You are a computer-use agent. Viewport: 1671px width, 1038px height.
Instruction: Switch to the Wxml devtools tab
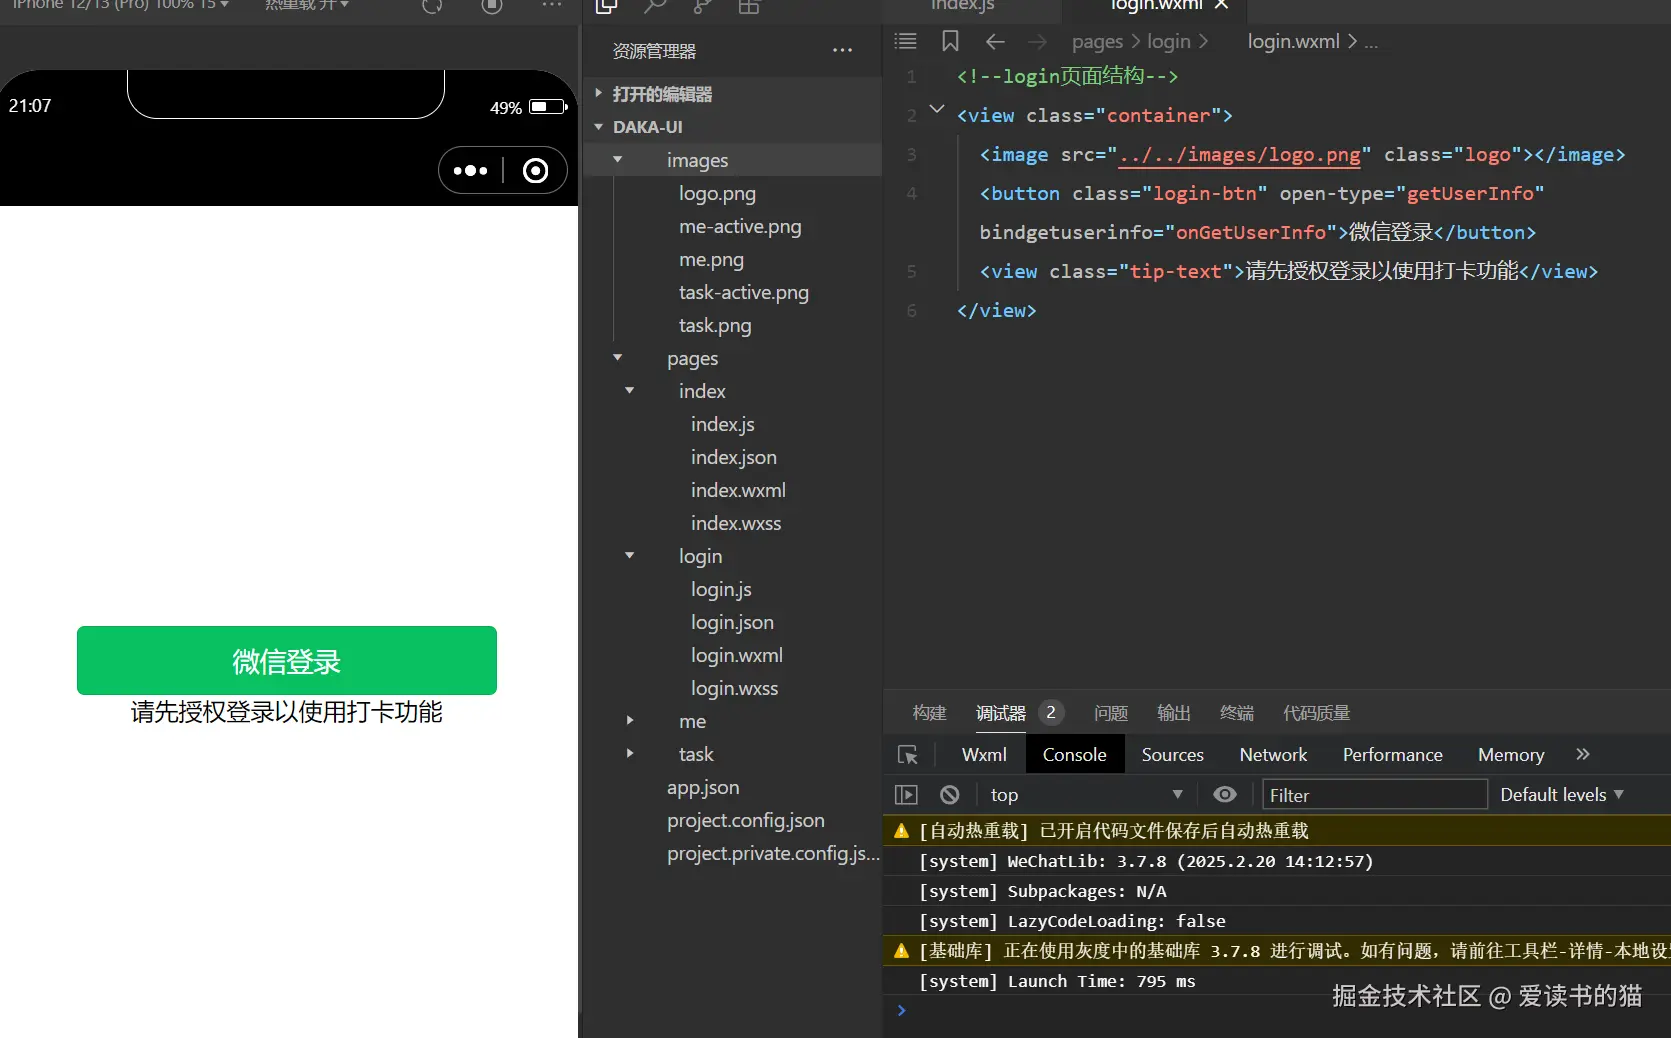(984, 755)
